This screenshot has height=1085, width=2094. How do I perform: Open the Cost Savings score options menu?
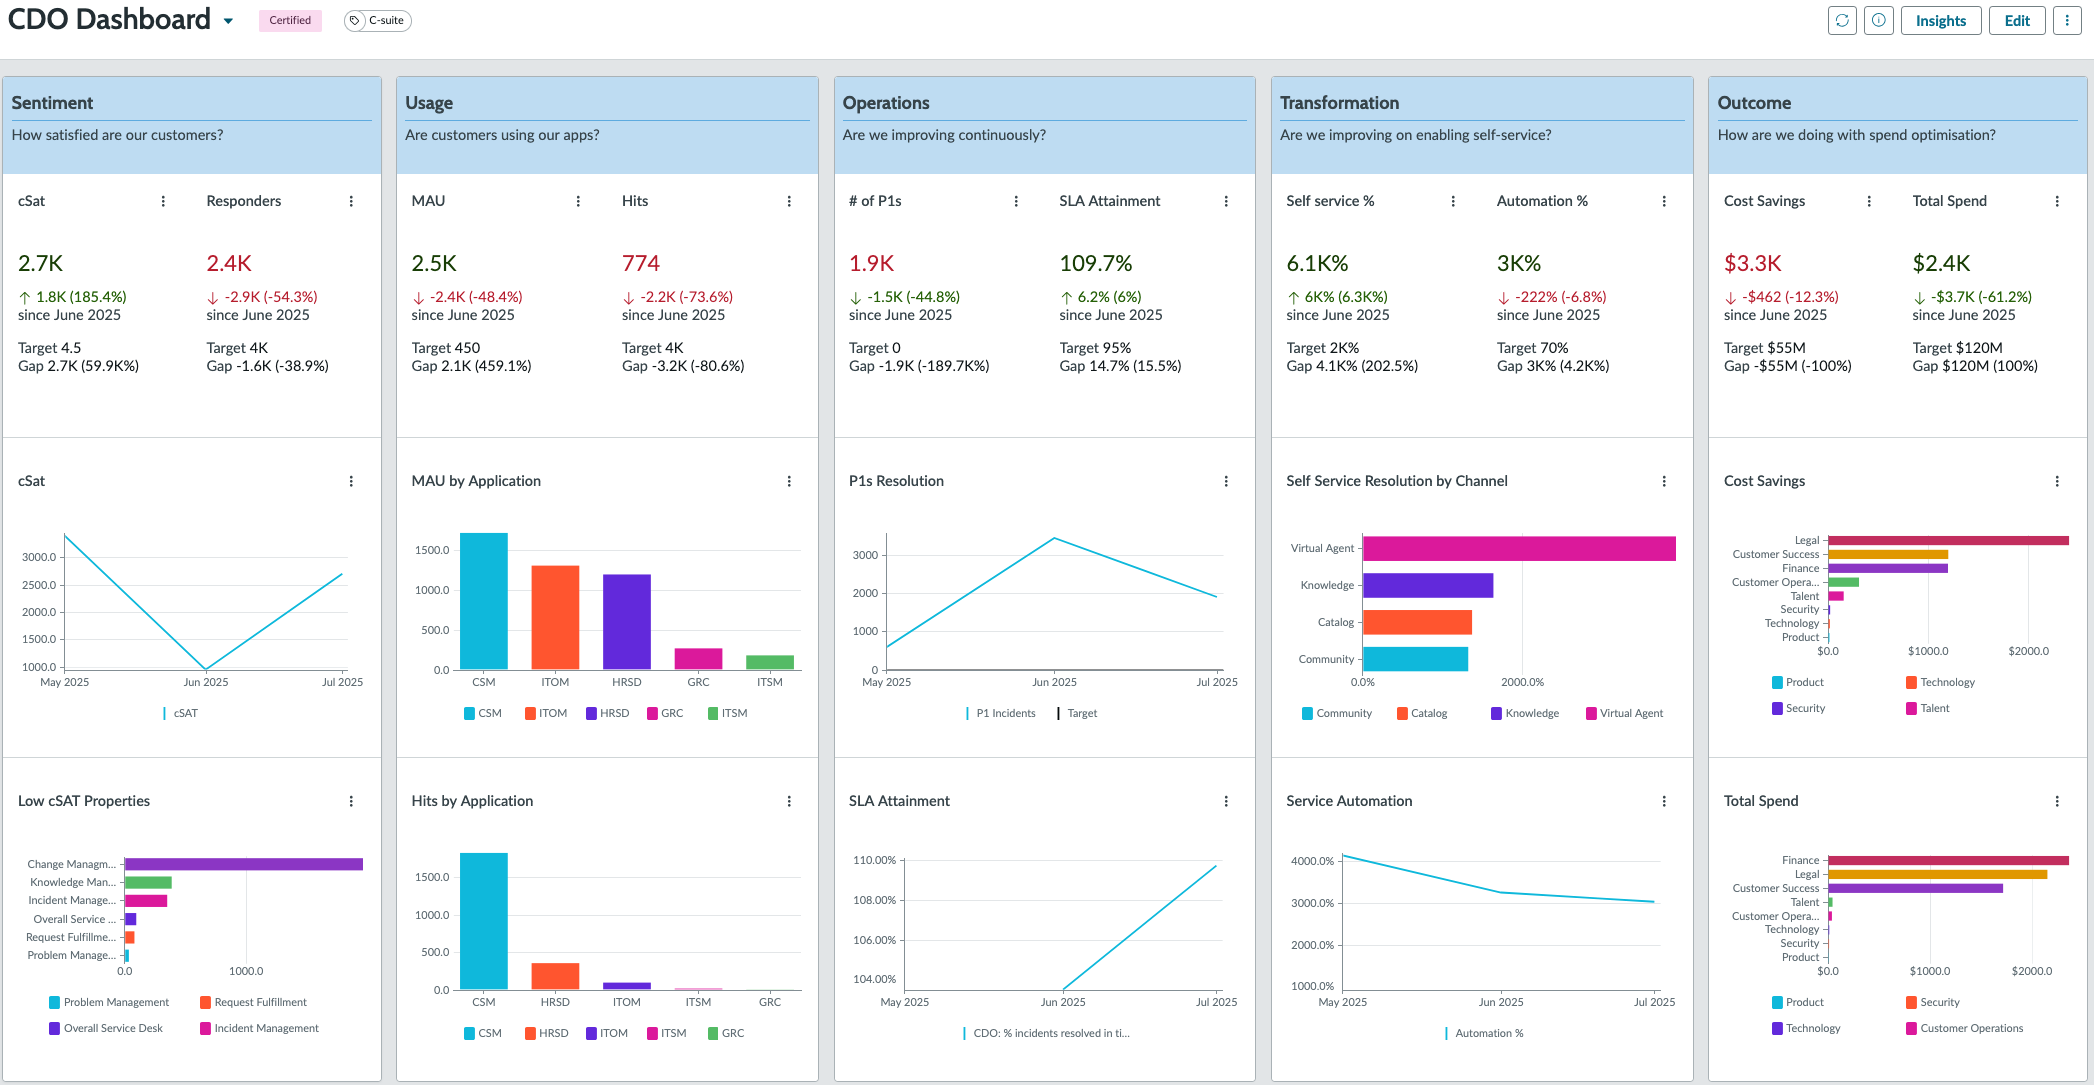coord(1869,201)
